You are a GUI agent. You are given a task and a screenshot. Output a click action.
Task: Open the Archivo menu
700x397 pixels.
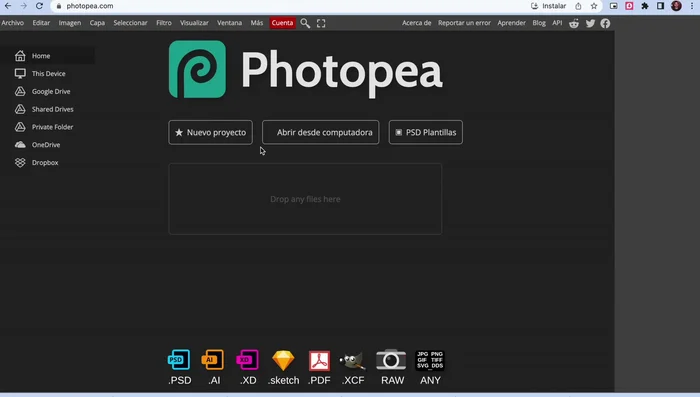point(12,23)
